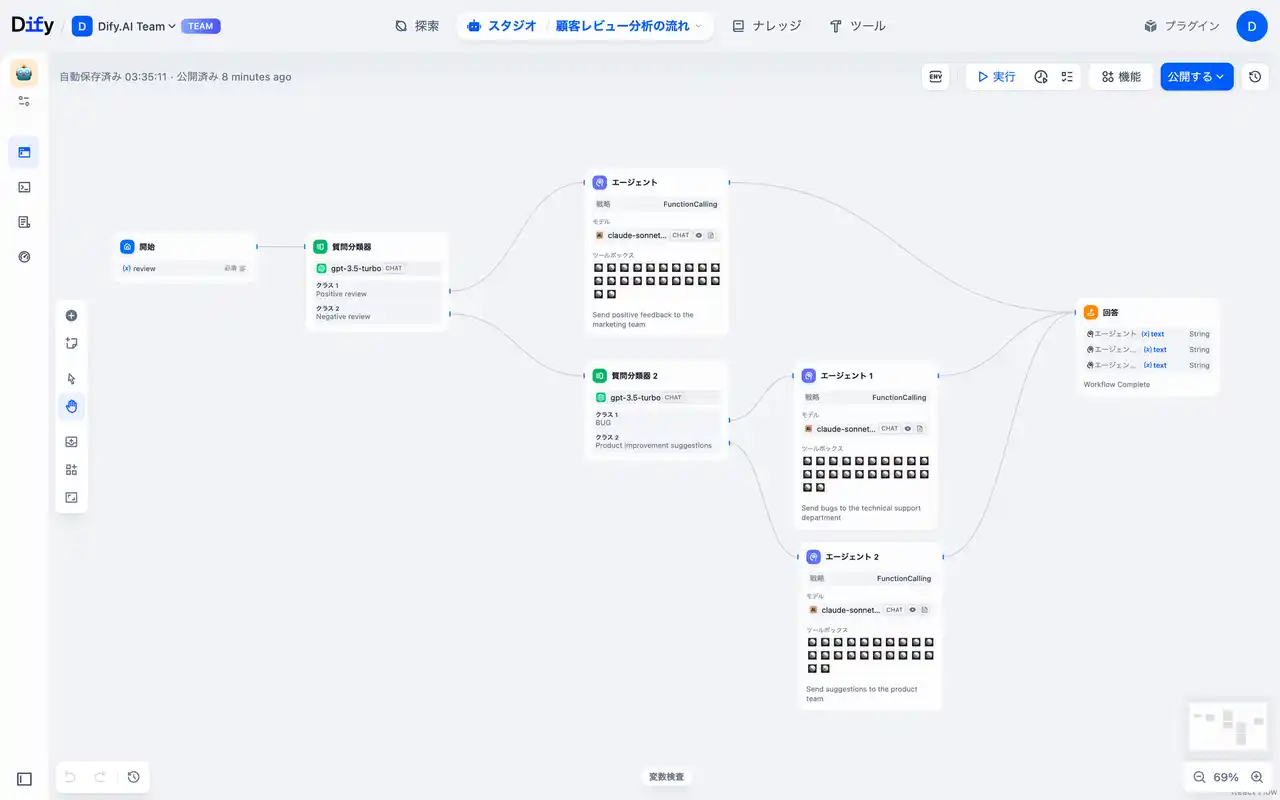Viewport: 1280px width, 800px height.
Task: Click the 実行 run button
Action: (x=996, y=77)
